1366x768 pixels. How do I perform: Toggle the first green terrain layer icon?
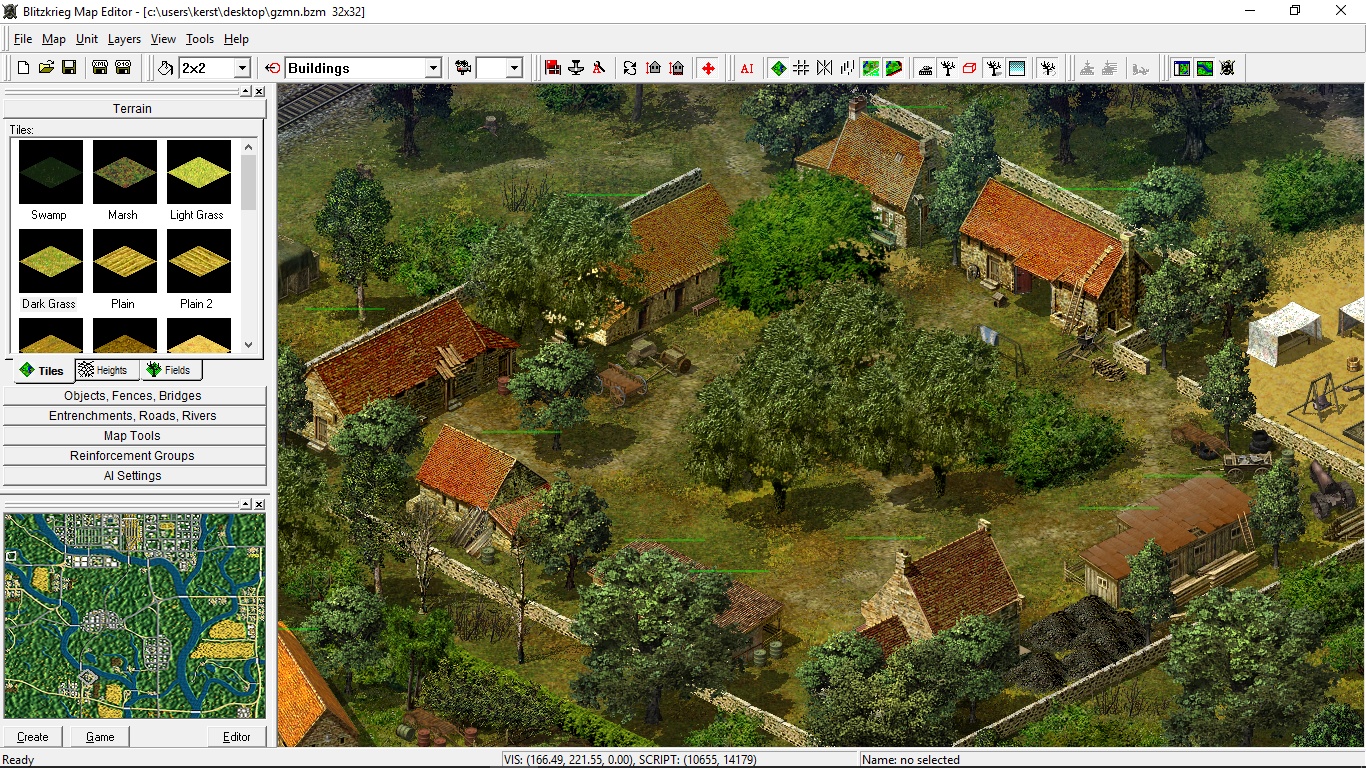click(x=871, y=68)
